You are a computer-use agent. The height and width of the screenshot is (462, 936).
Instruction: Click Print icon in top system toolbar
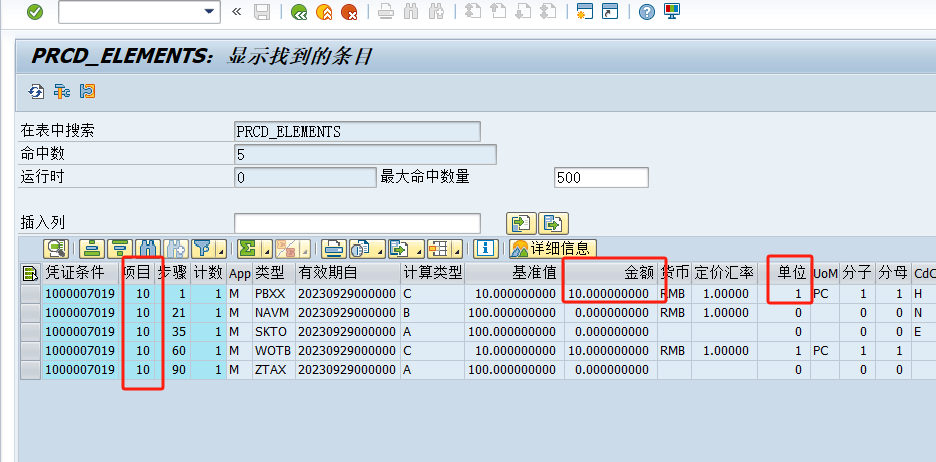[x=386, y=12]
